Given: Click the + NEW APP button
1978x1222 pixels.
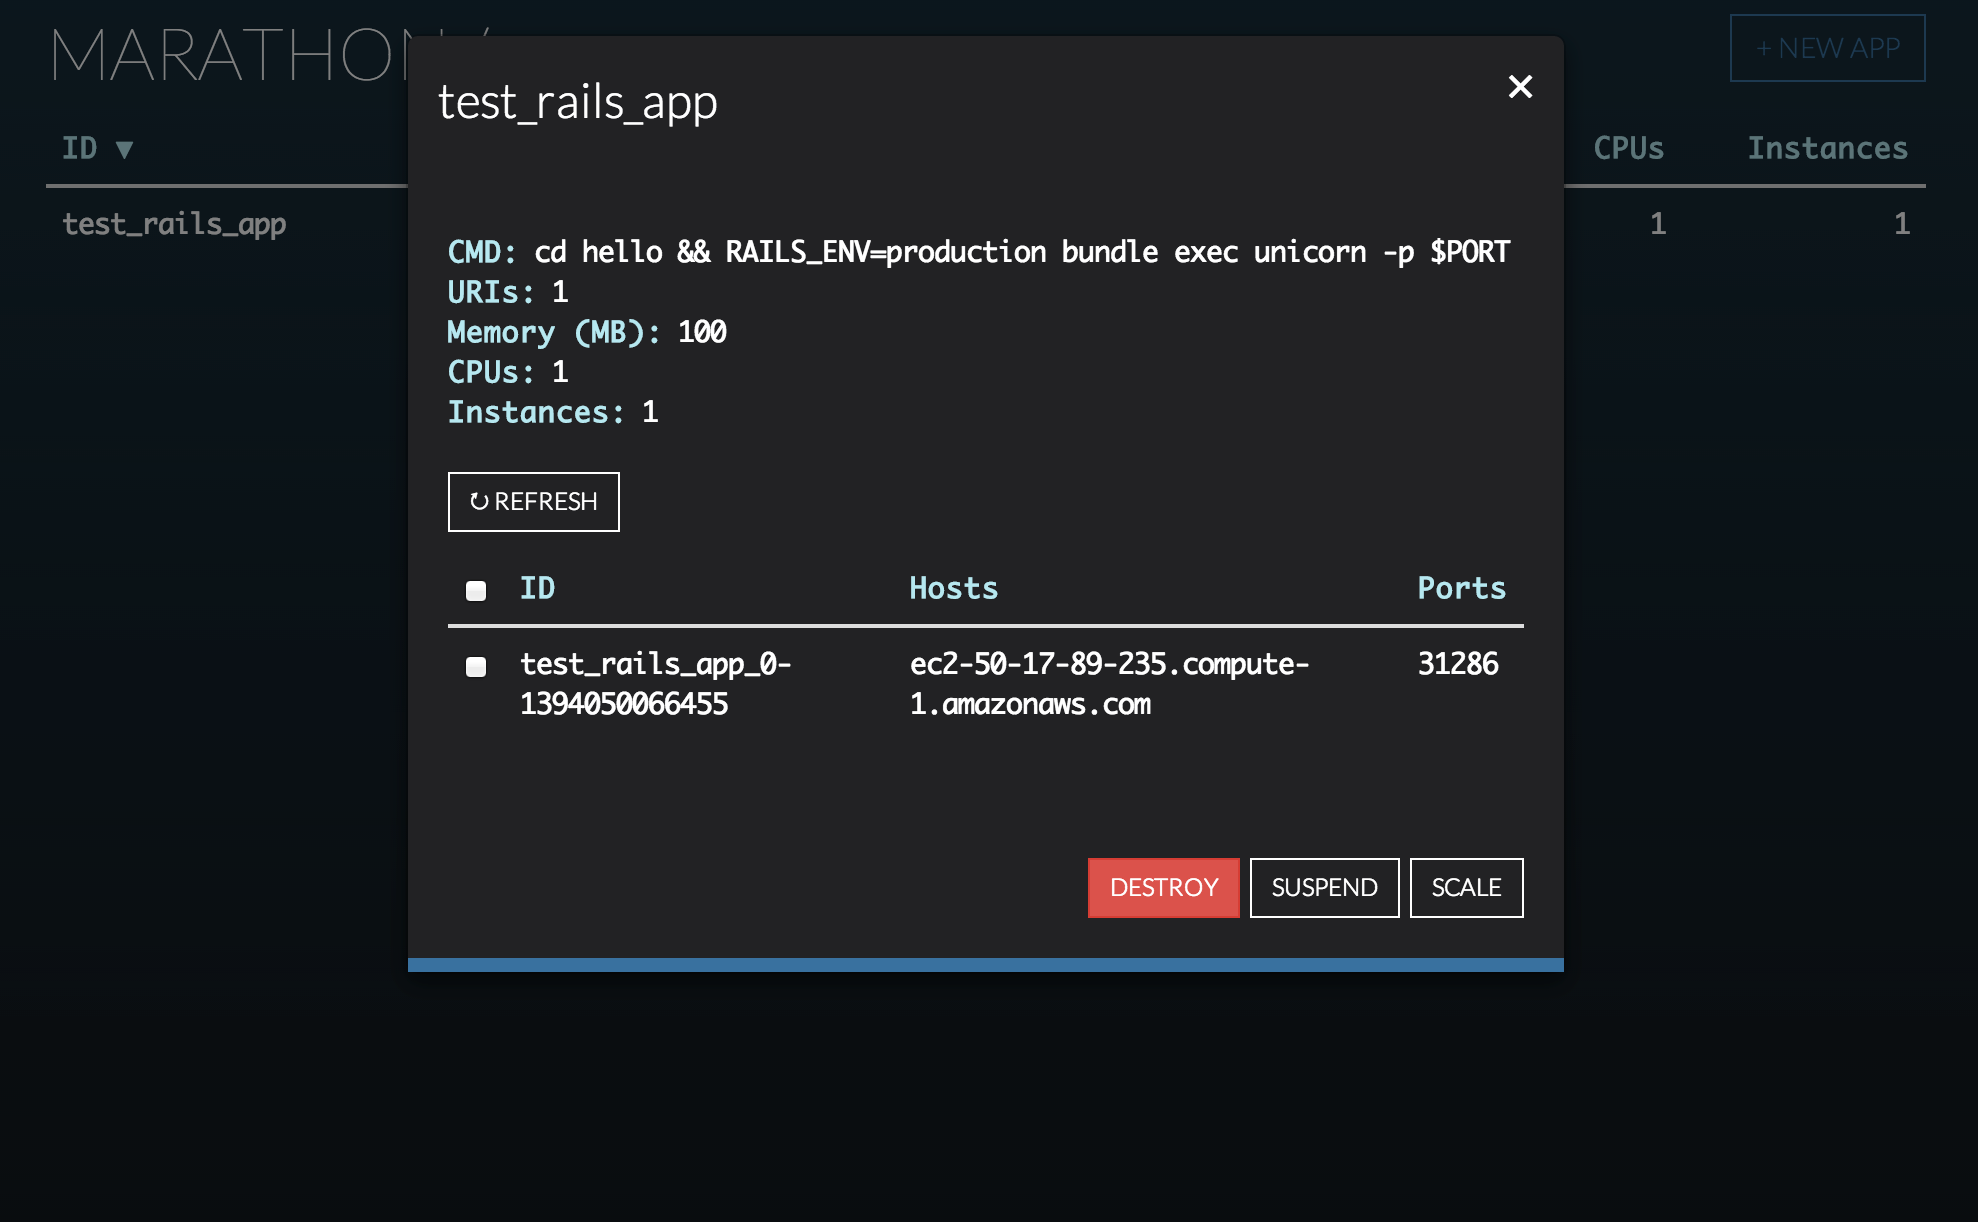Looking at the screenshot, I should pyautogui.click(x=1827, y=48).
